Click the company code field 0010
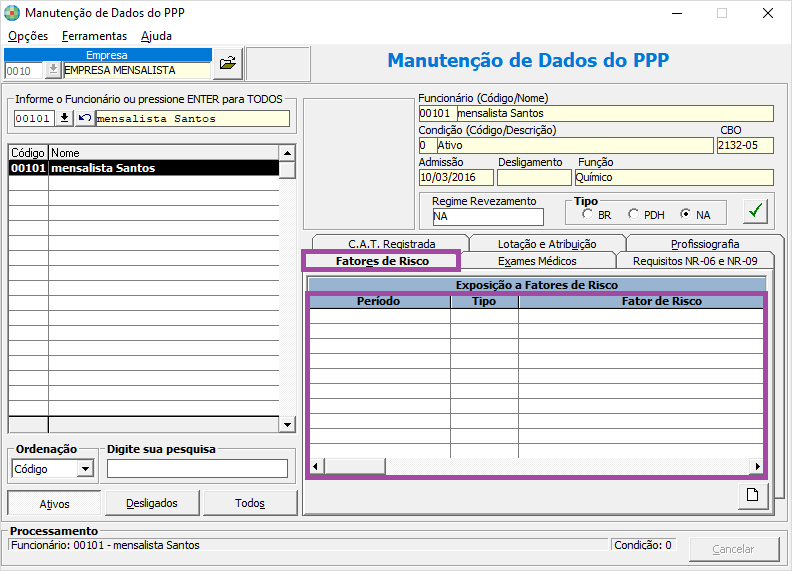792x571 pixels. (x=24, y=70)
